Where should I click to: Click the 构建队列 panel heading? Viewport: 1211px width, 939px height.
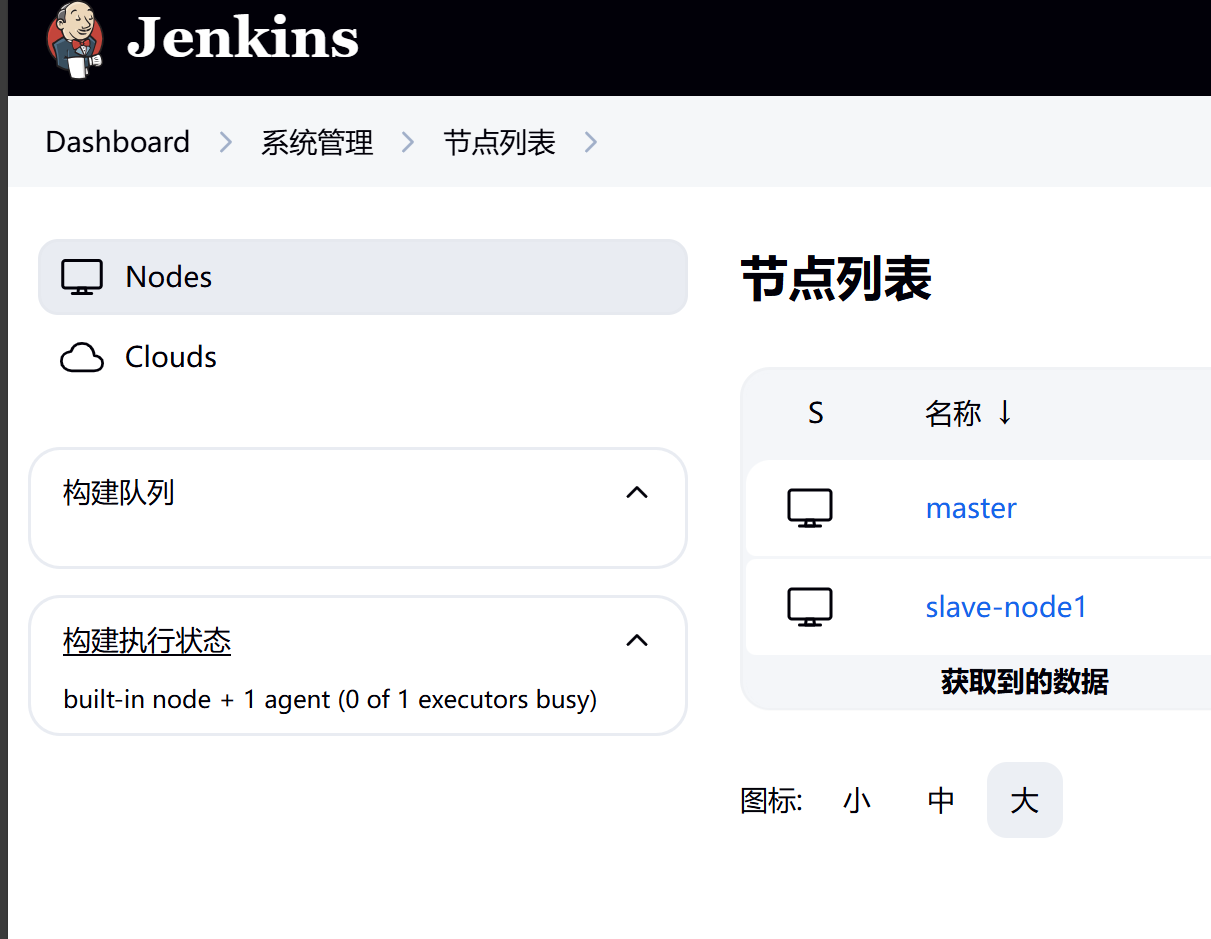pos(119,492)
